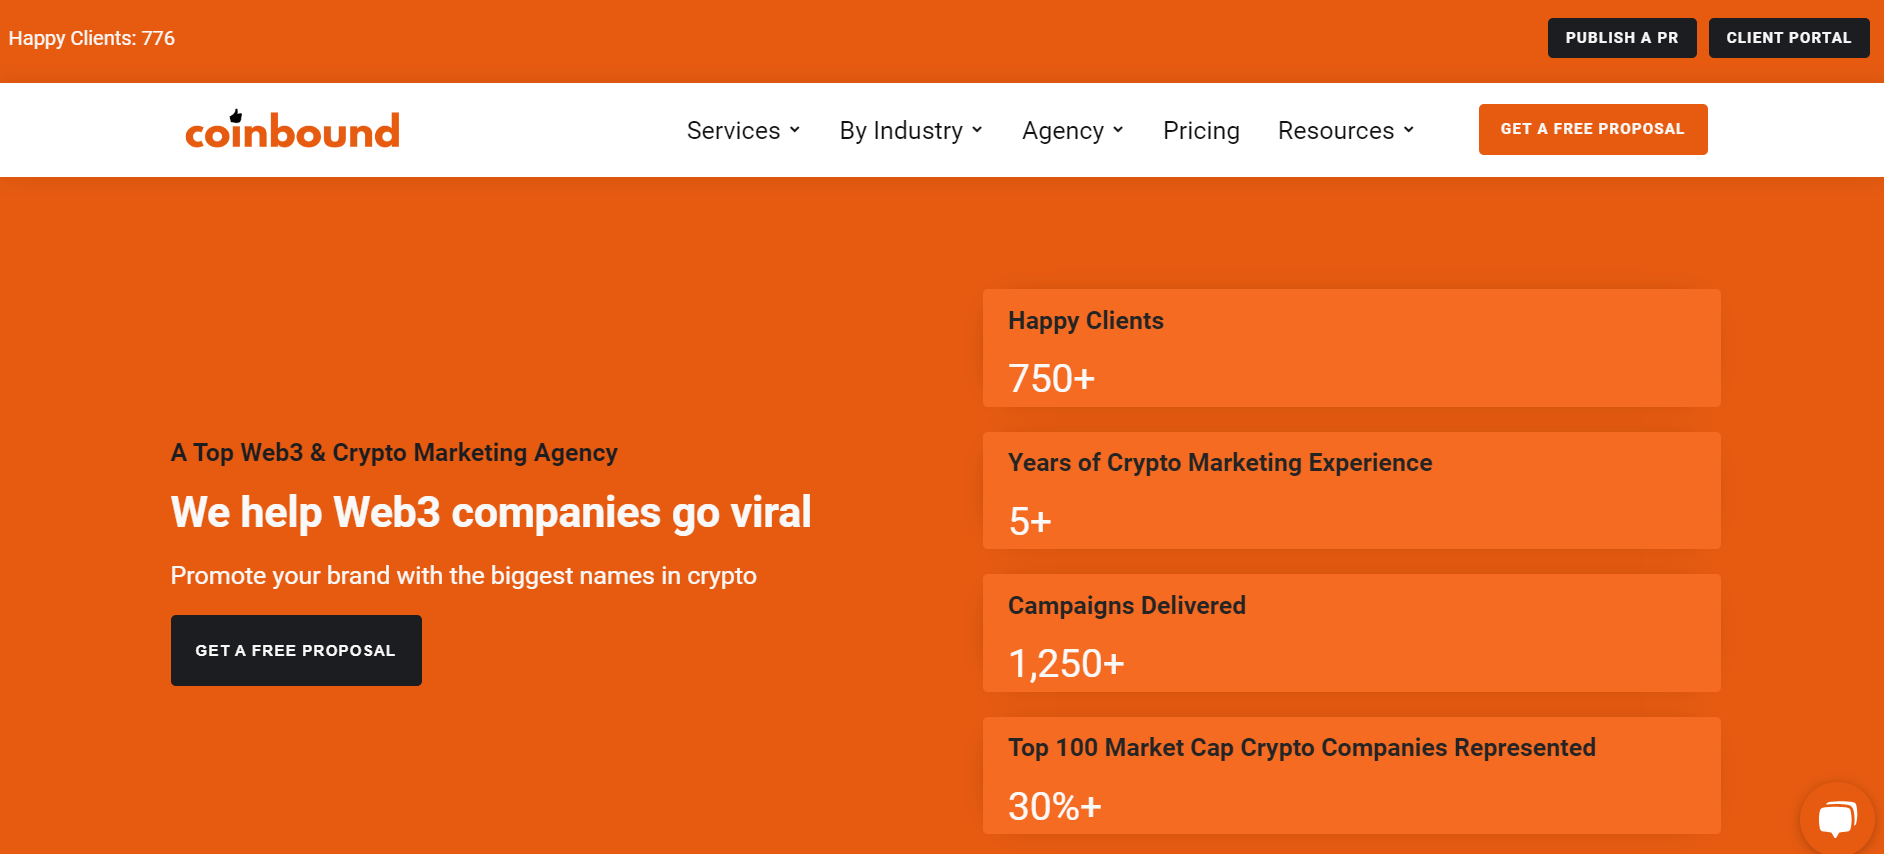Select the Campaigns Delivered 1,250+ card
1884x854 pixels.
1352,633
